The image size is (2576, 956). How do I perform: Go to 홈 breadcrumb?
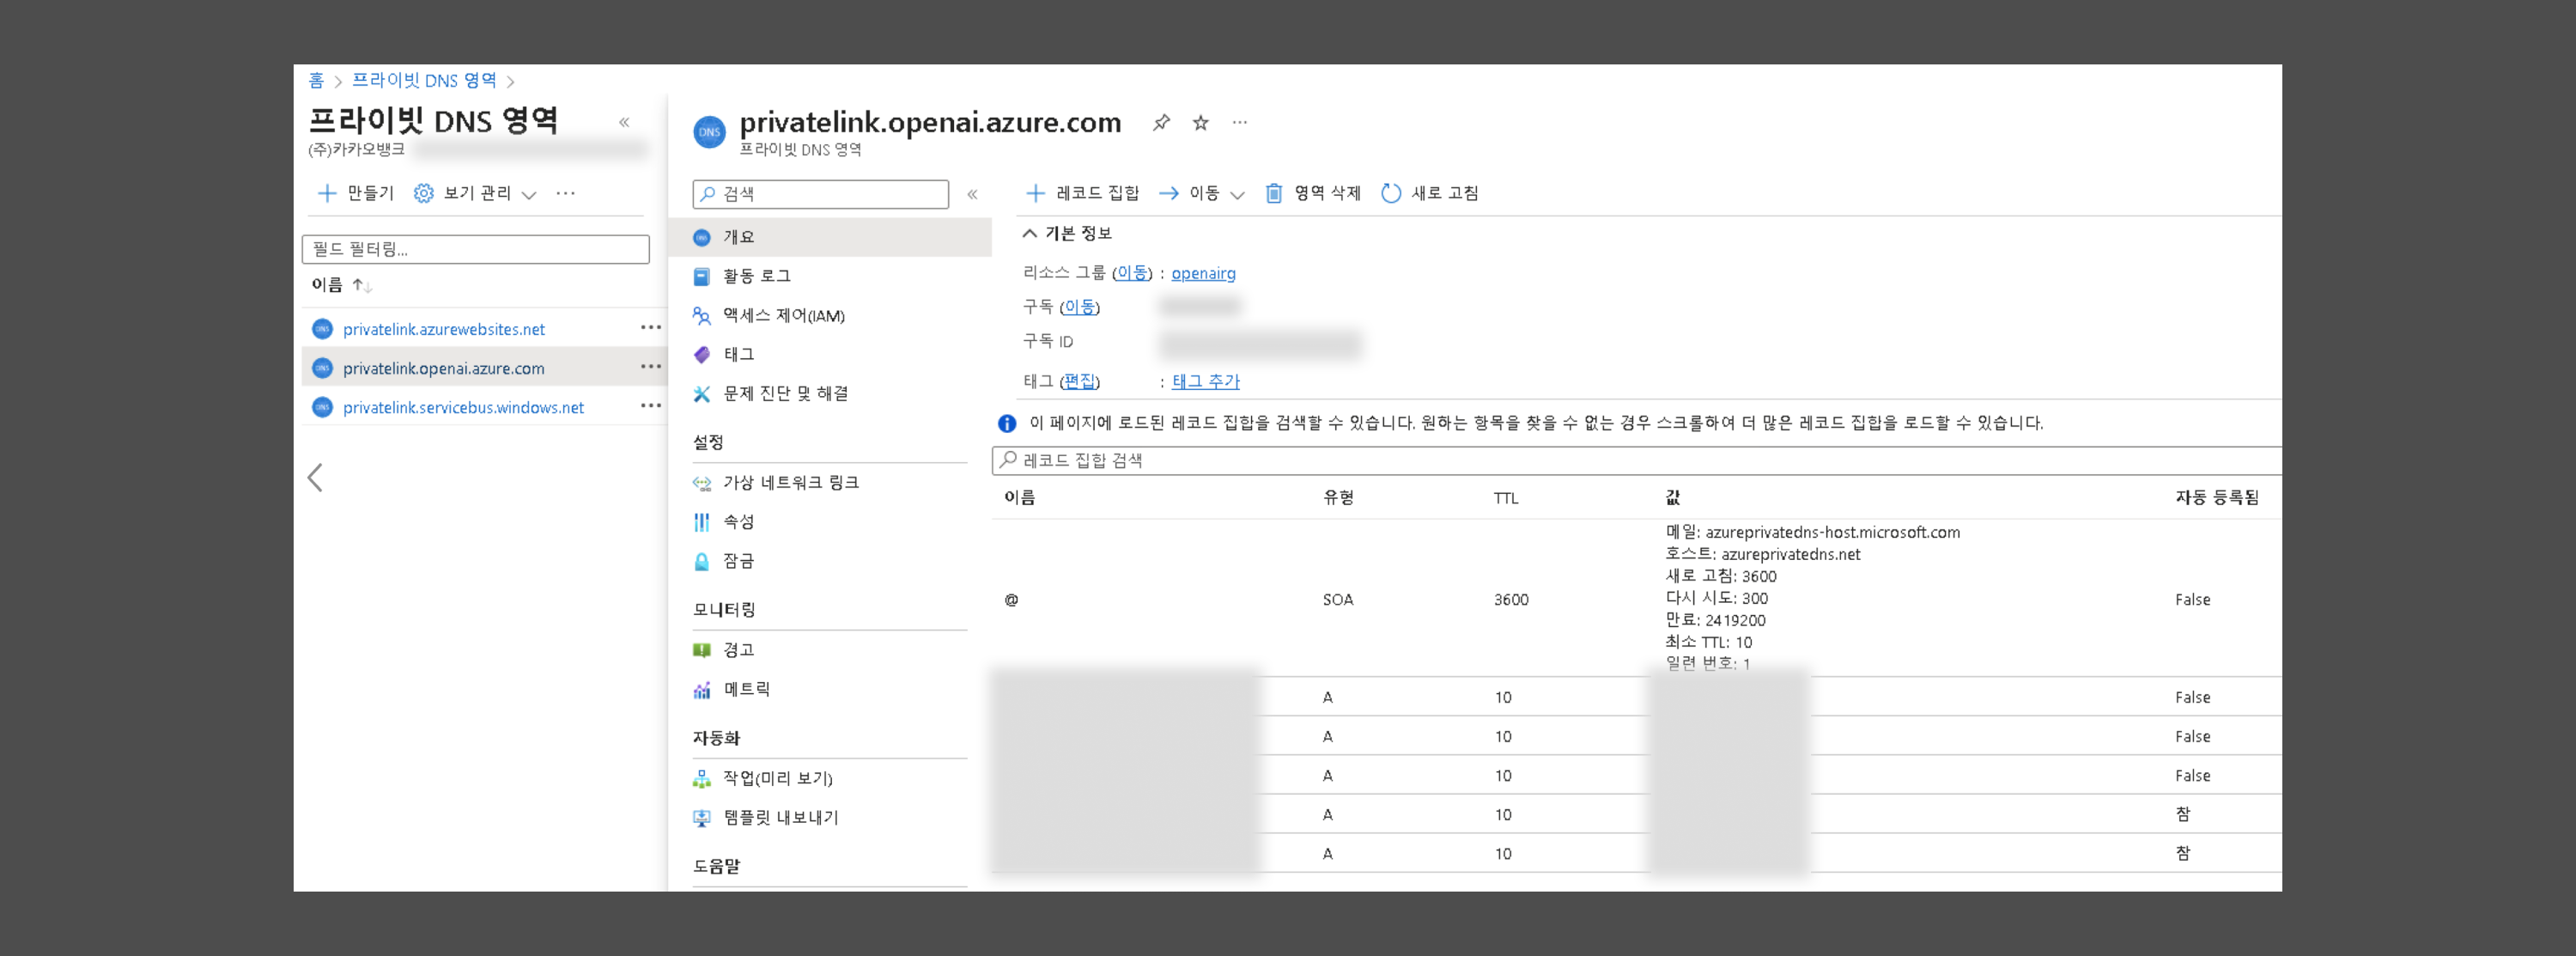click(x=316, y=80)
